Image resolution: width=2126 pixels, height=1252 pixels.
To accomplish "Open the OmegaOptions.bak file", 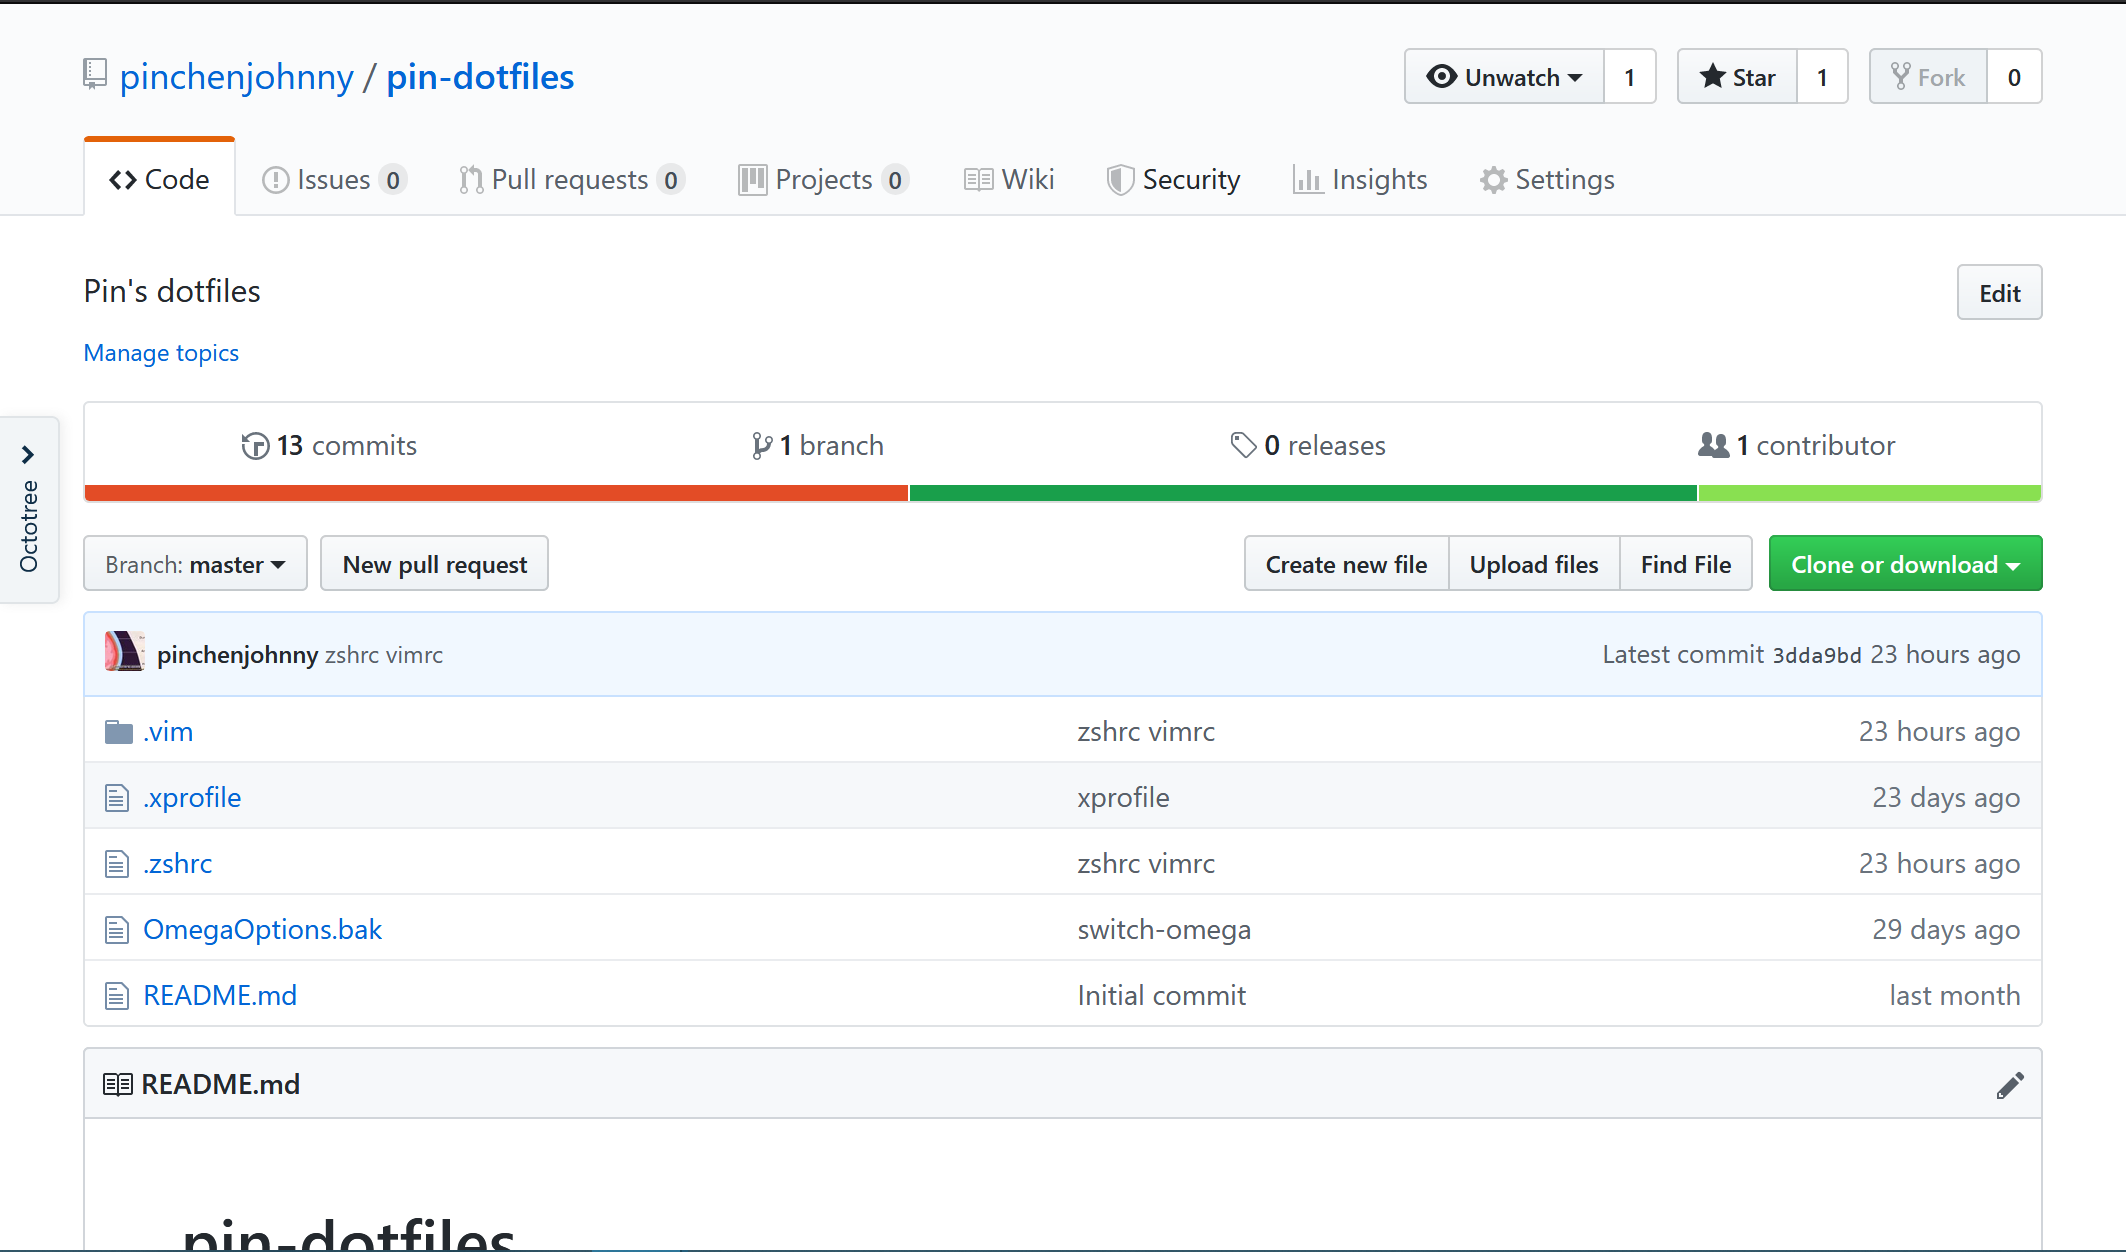I will [262, 930].
